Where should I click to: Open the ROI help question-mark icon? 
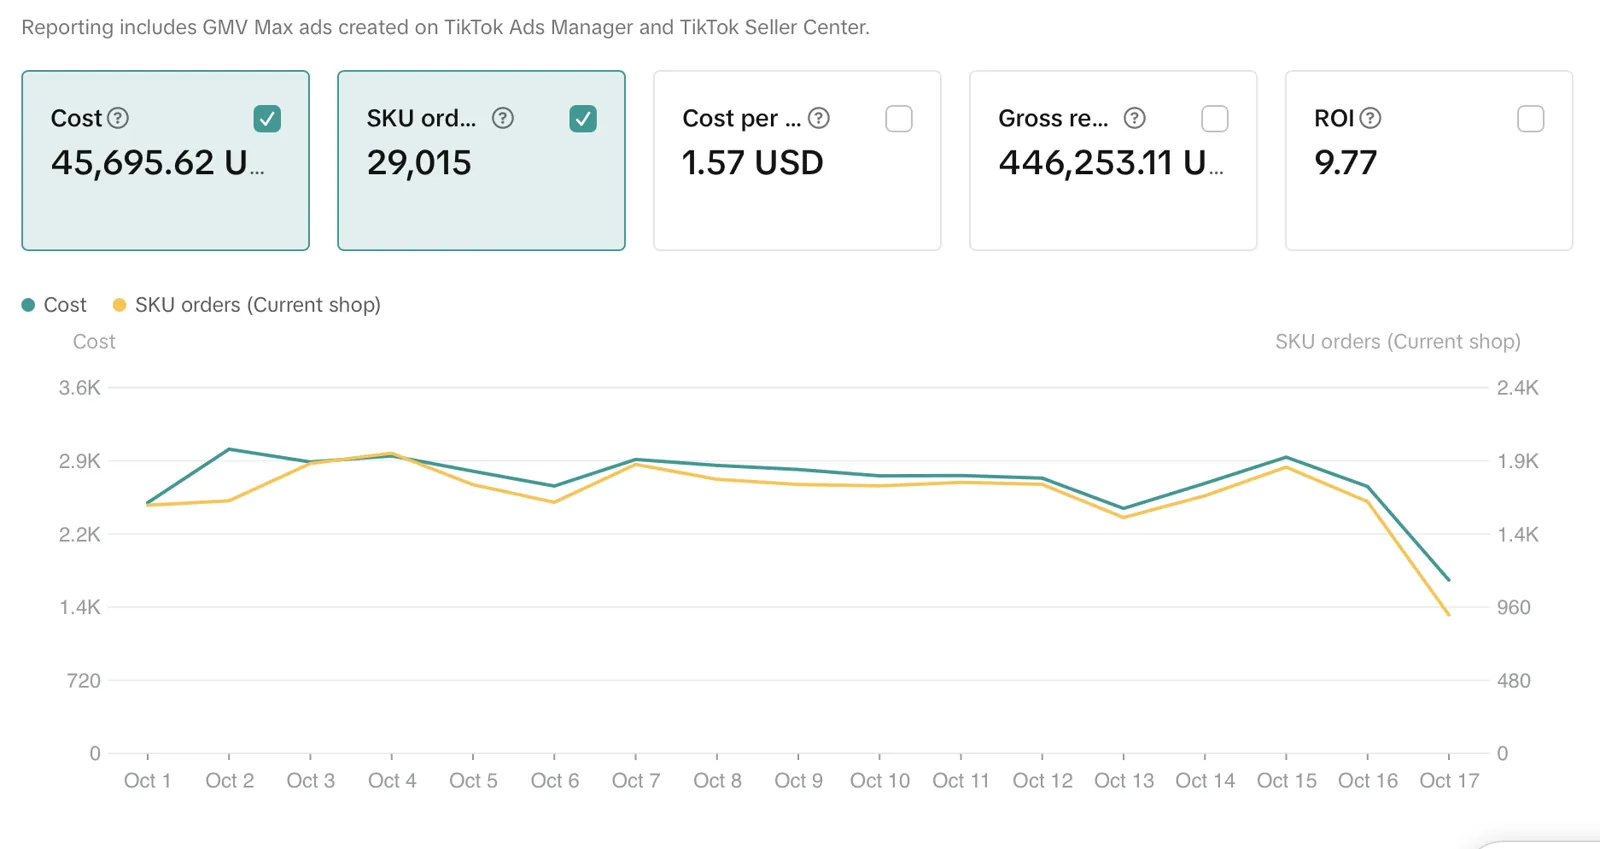[x=1370, y=118]
